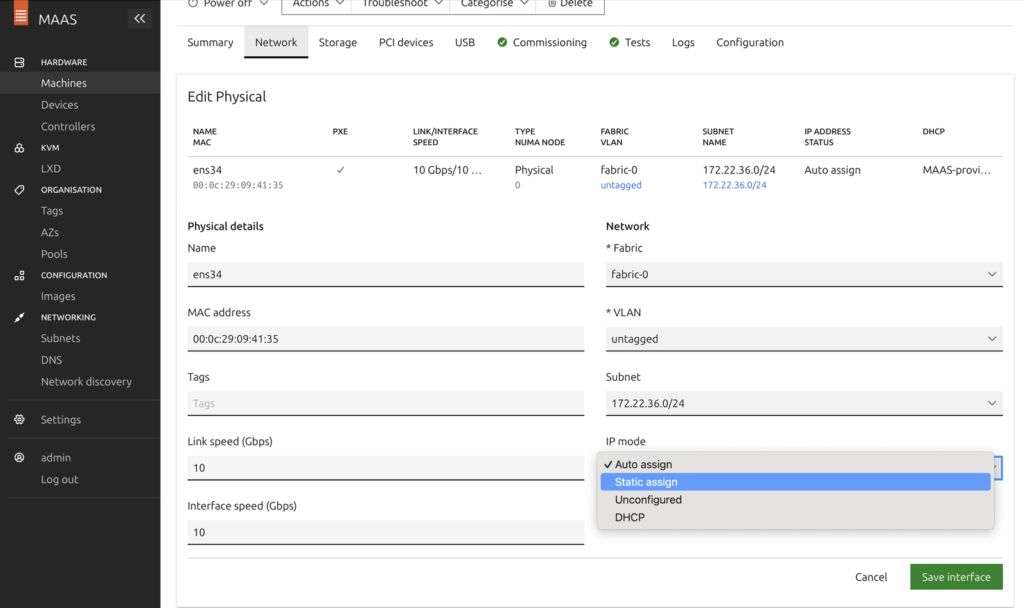1024x608 pixels.
Task: Click the Tags input field
Action: [x=385, y=403]
